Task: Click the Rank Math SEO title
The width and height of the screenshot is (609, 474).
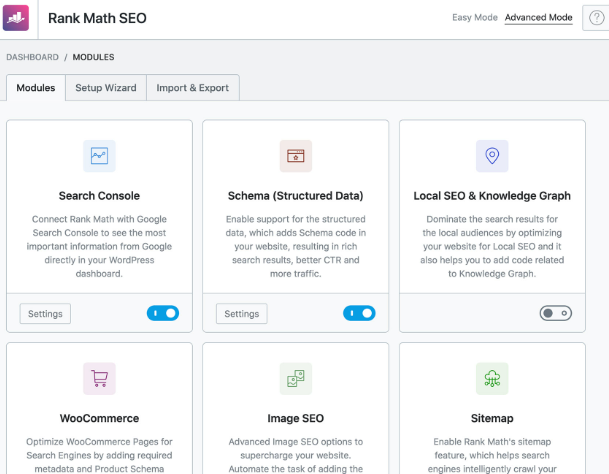Action: point(97,18)
